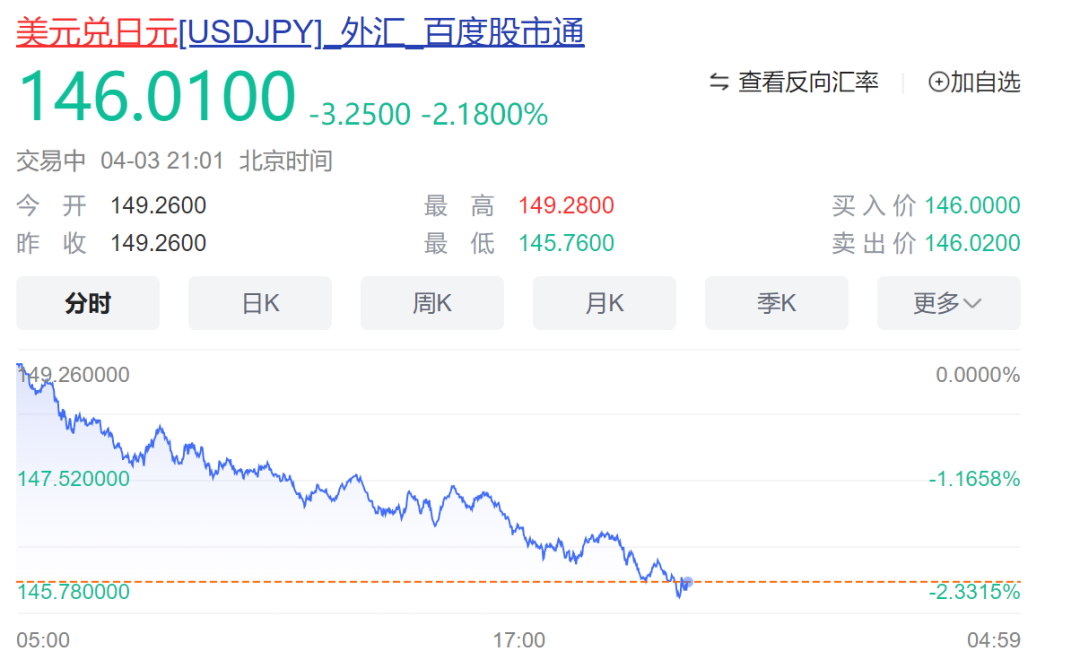This screenshot has width=1080, height=660.
Task: Switch to the 周K chart tab
Action: (x=432, y=303)
